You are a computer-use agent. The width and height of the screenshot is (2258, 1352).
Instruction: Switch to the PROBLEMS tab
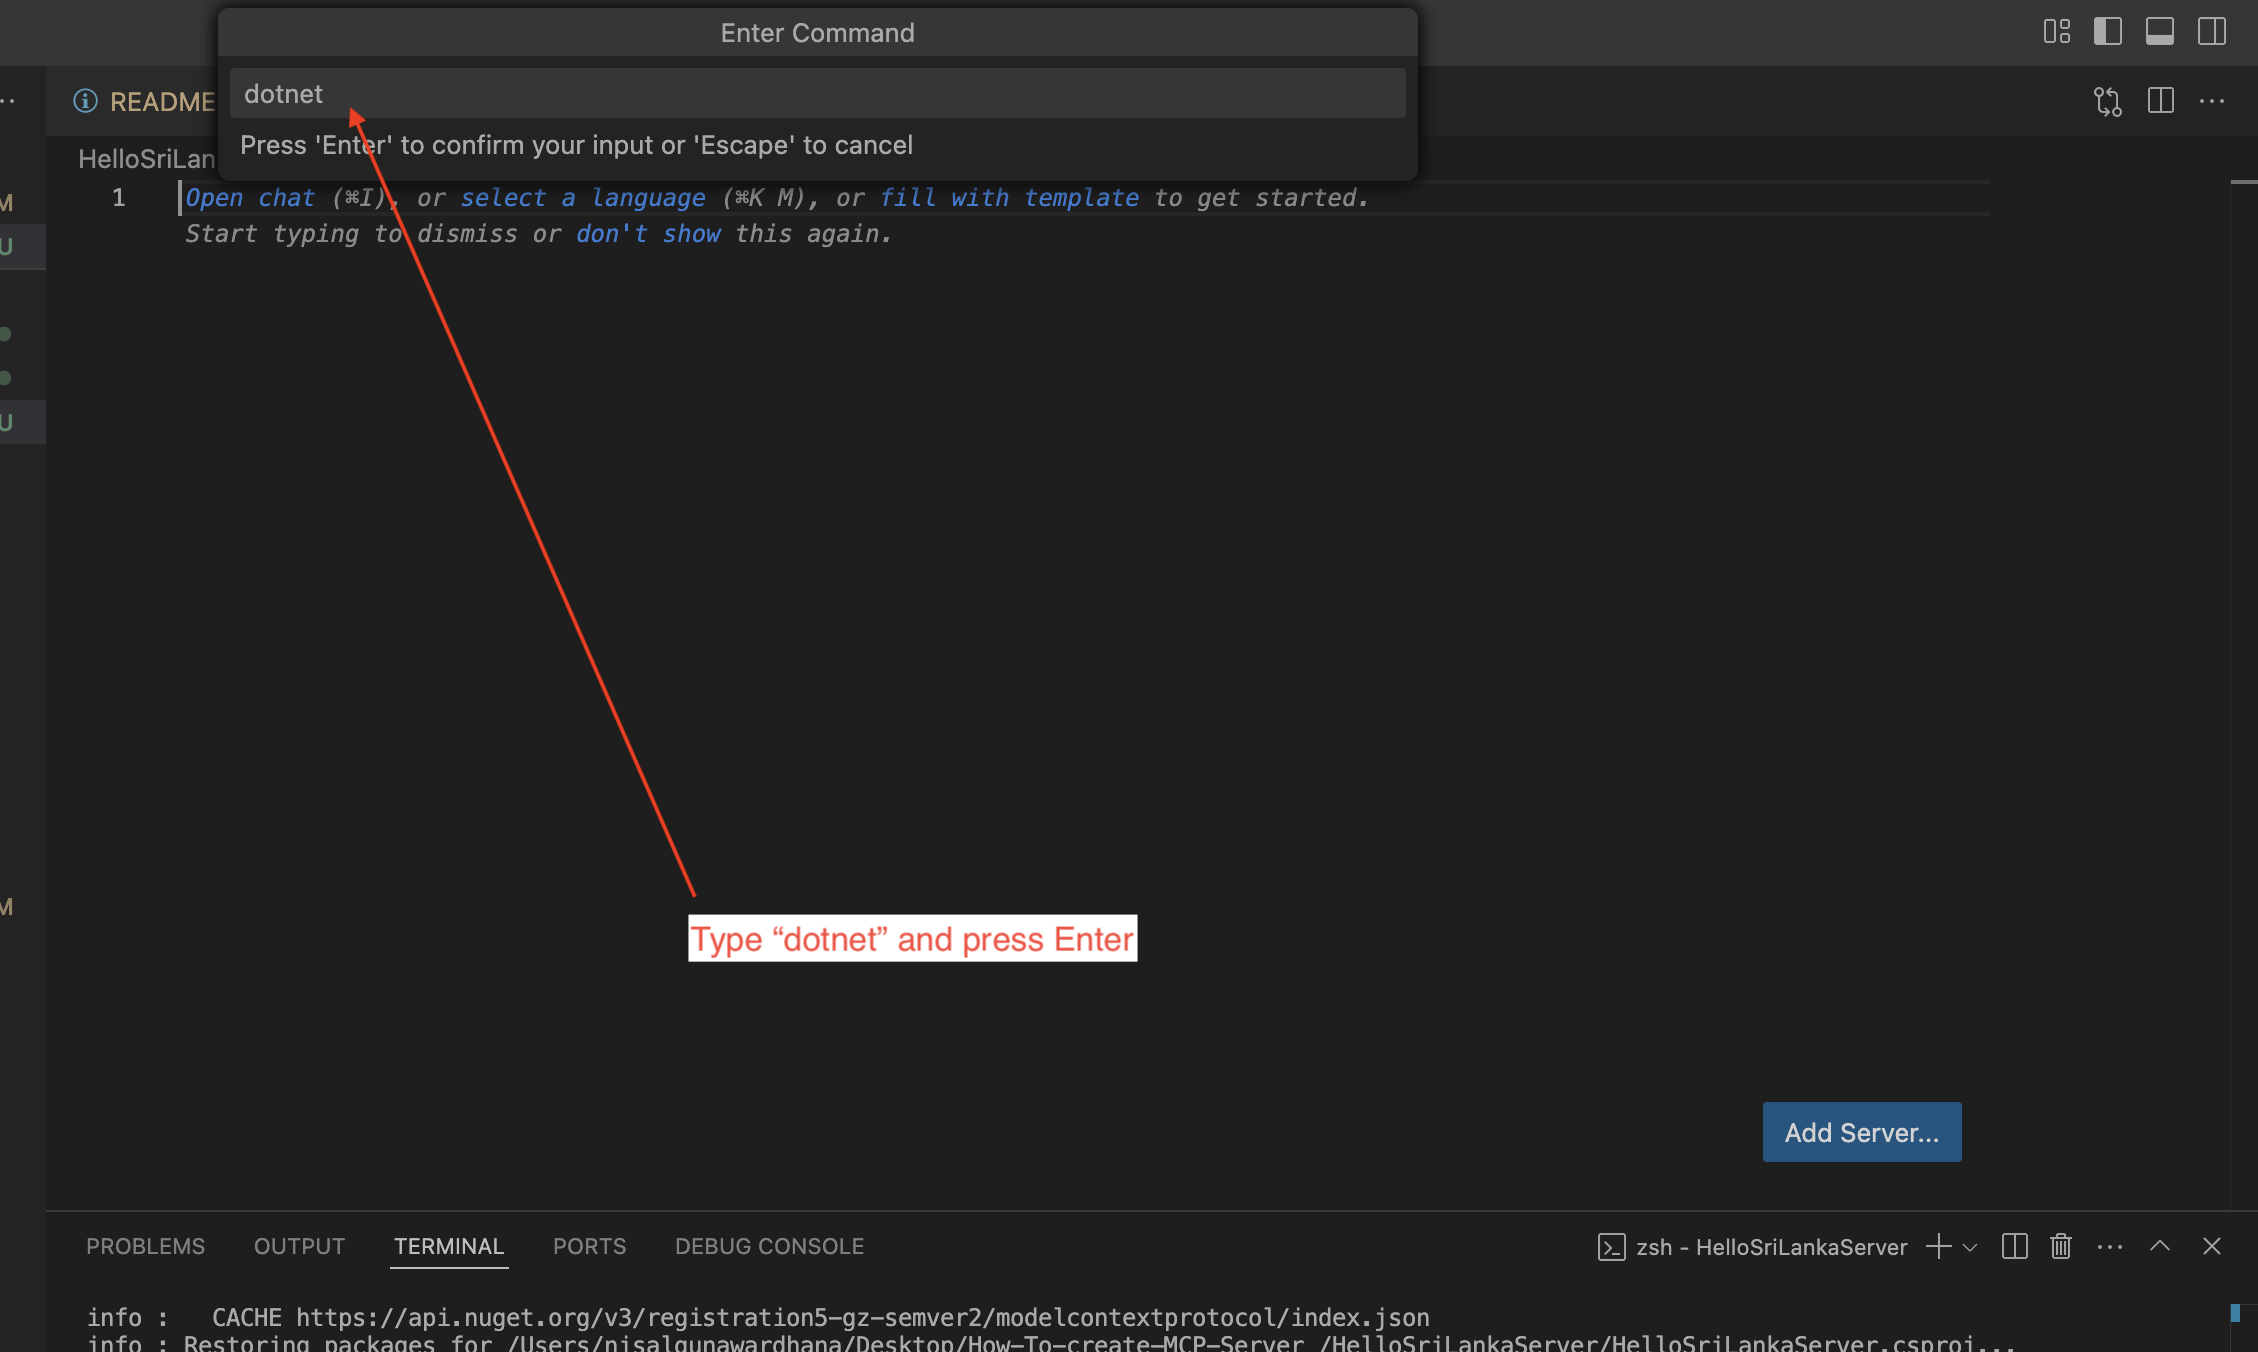pyautogui.click(x=145, y=1245)
